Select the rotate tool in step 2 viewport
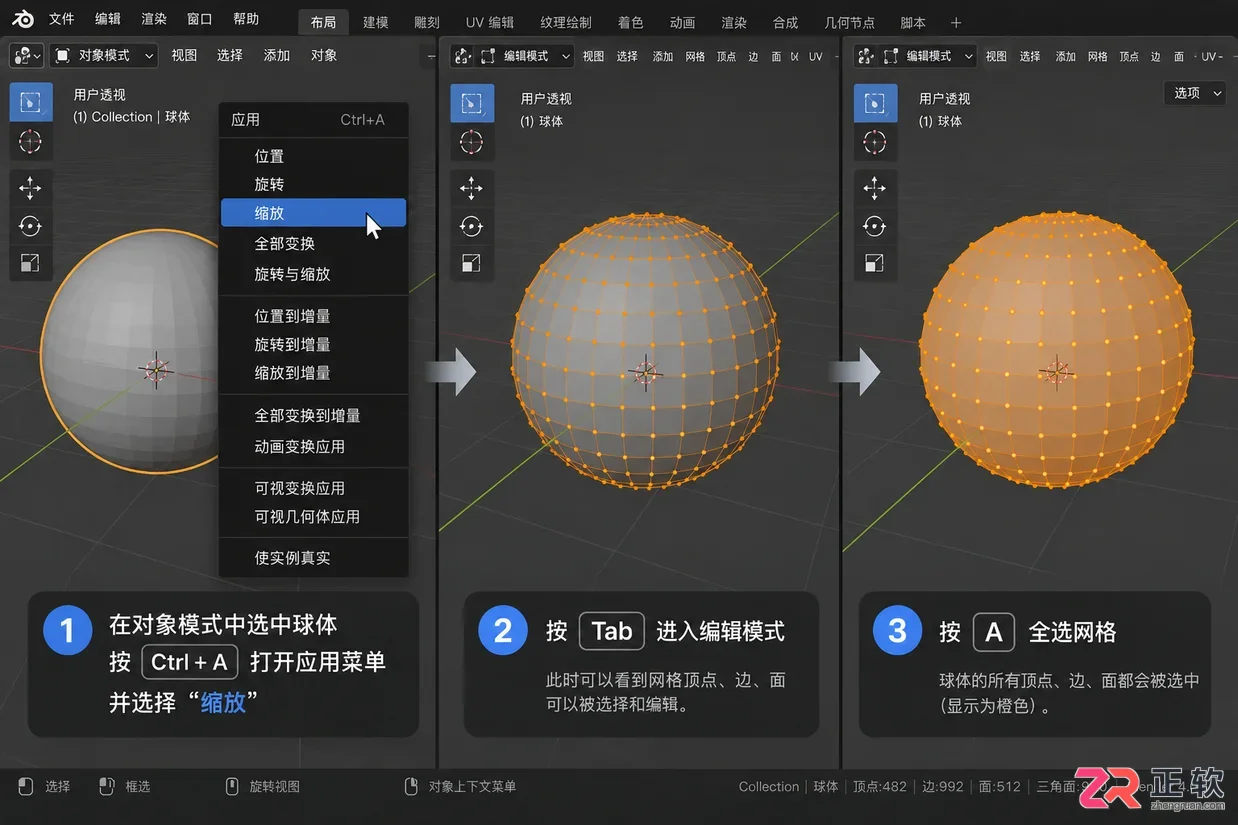Image resolution: width=1238 pixels, height=825 pixels. [471, 225]
